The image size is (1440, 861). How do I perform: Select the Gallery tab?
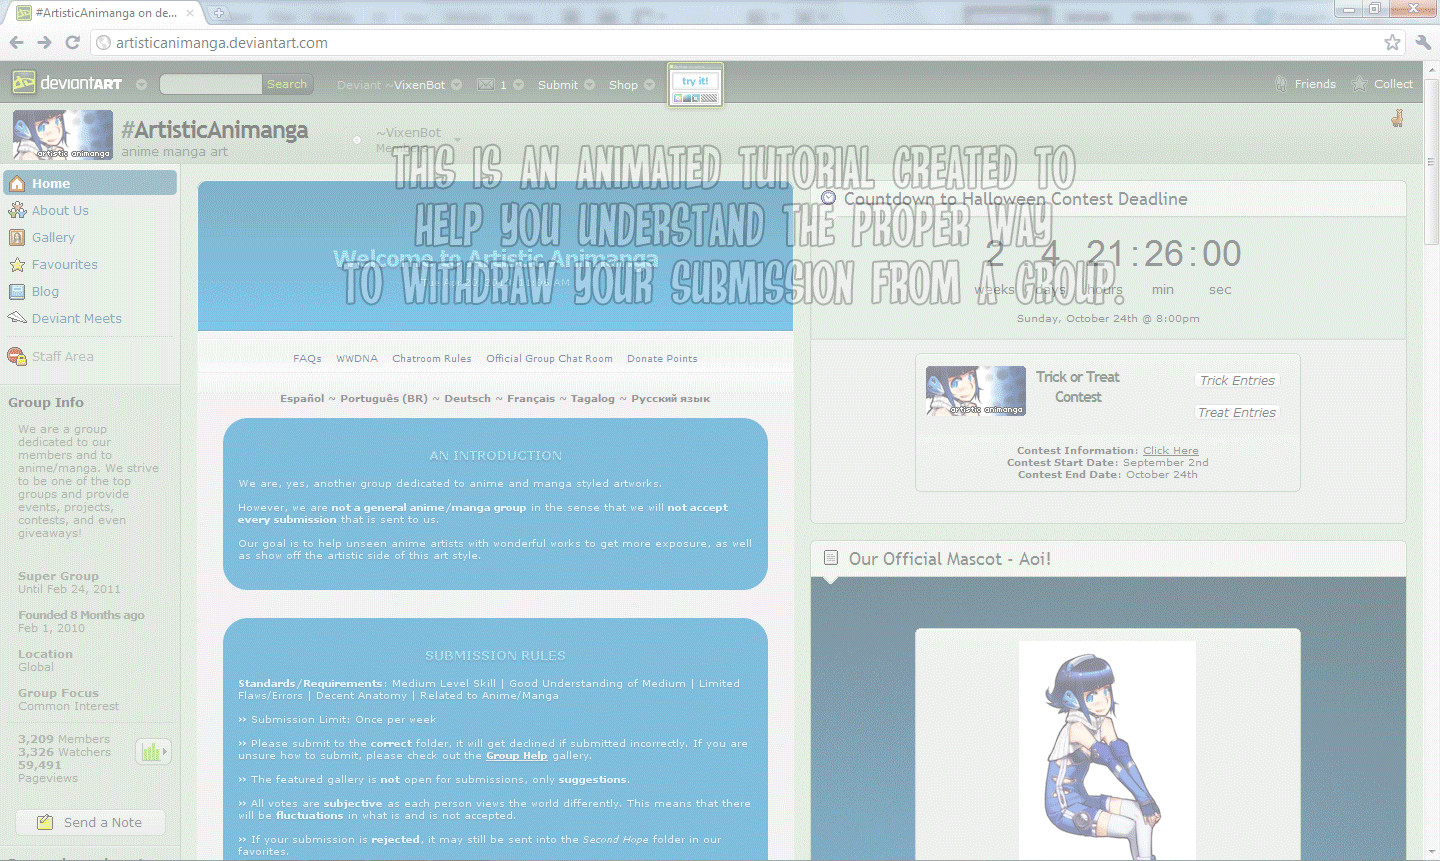point(53,237)
